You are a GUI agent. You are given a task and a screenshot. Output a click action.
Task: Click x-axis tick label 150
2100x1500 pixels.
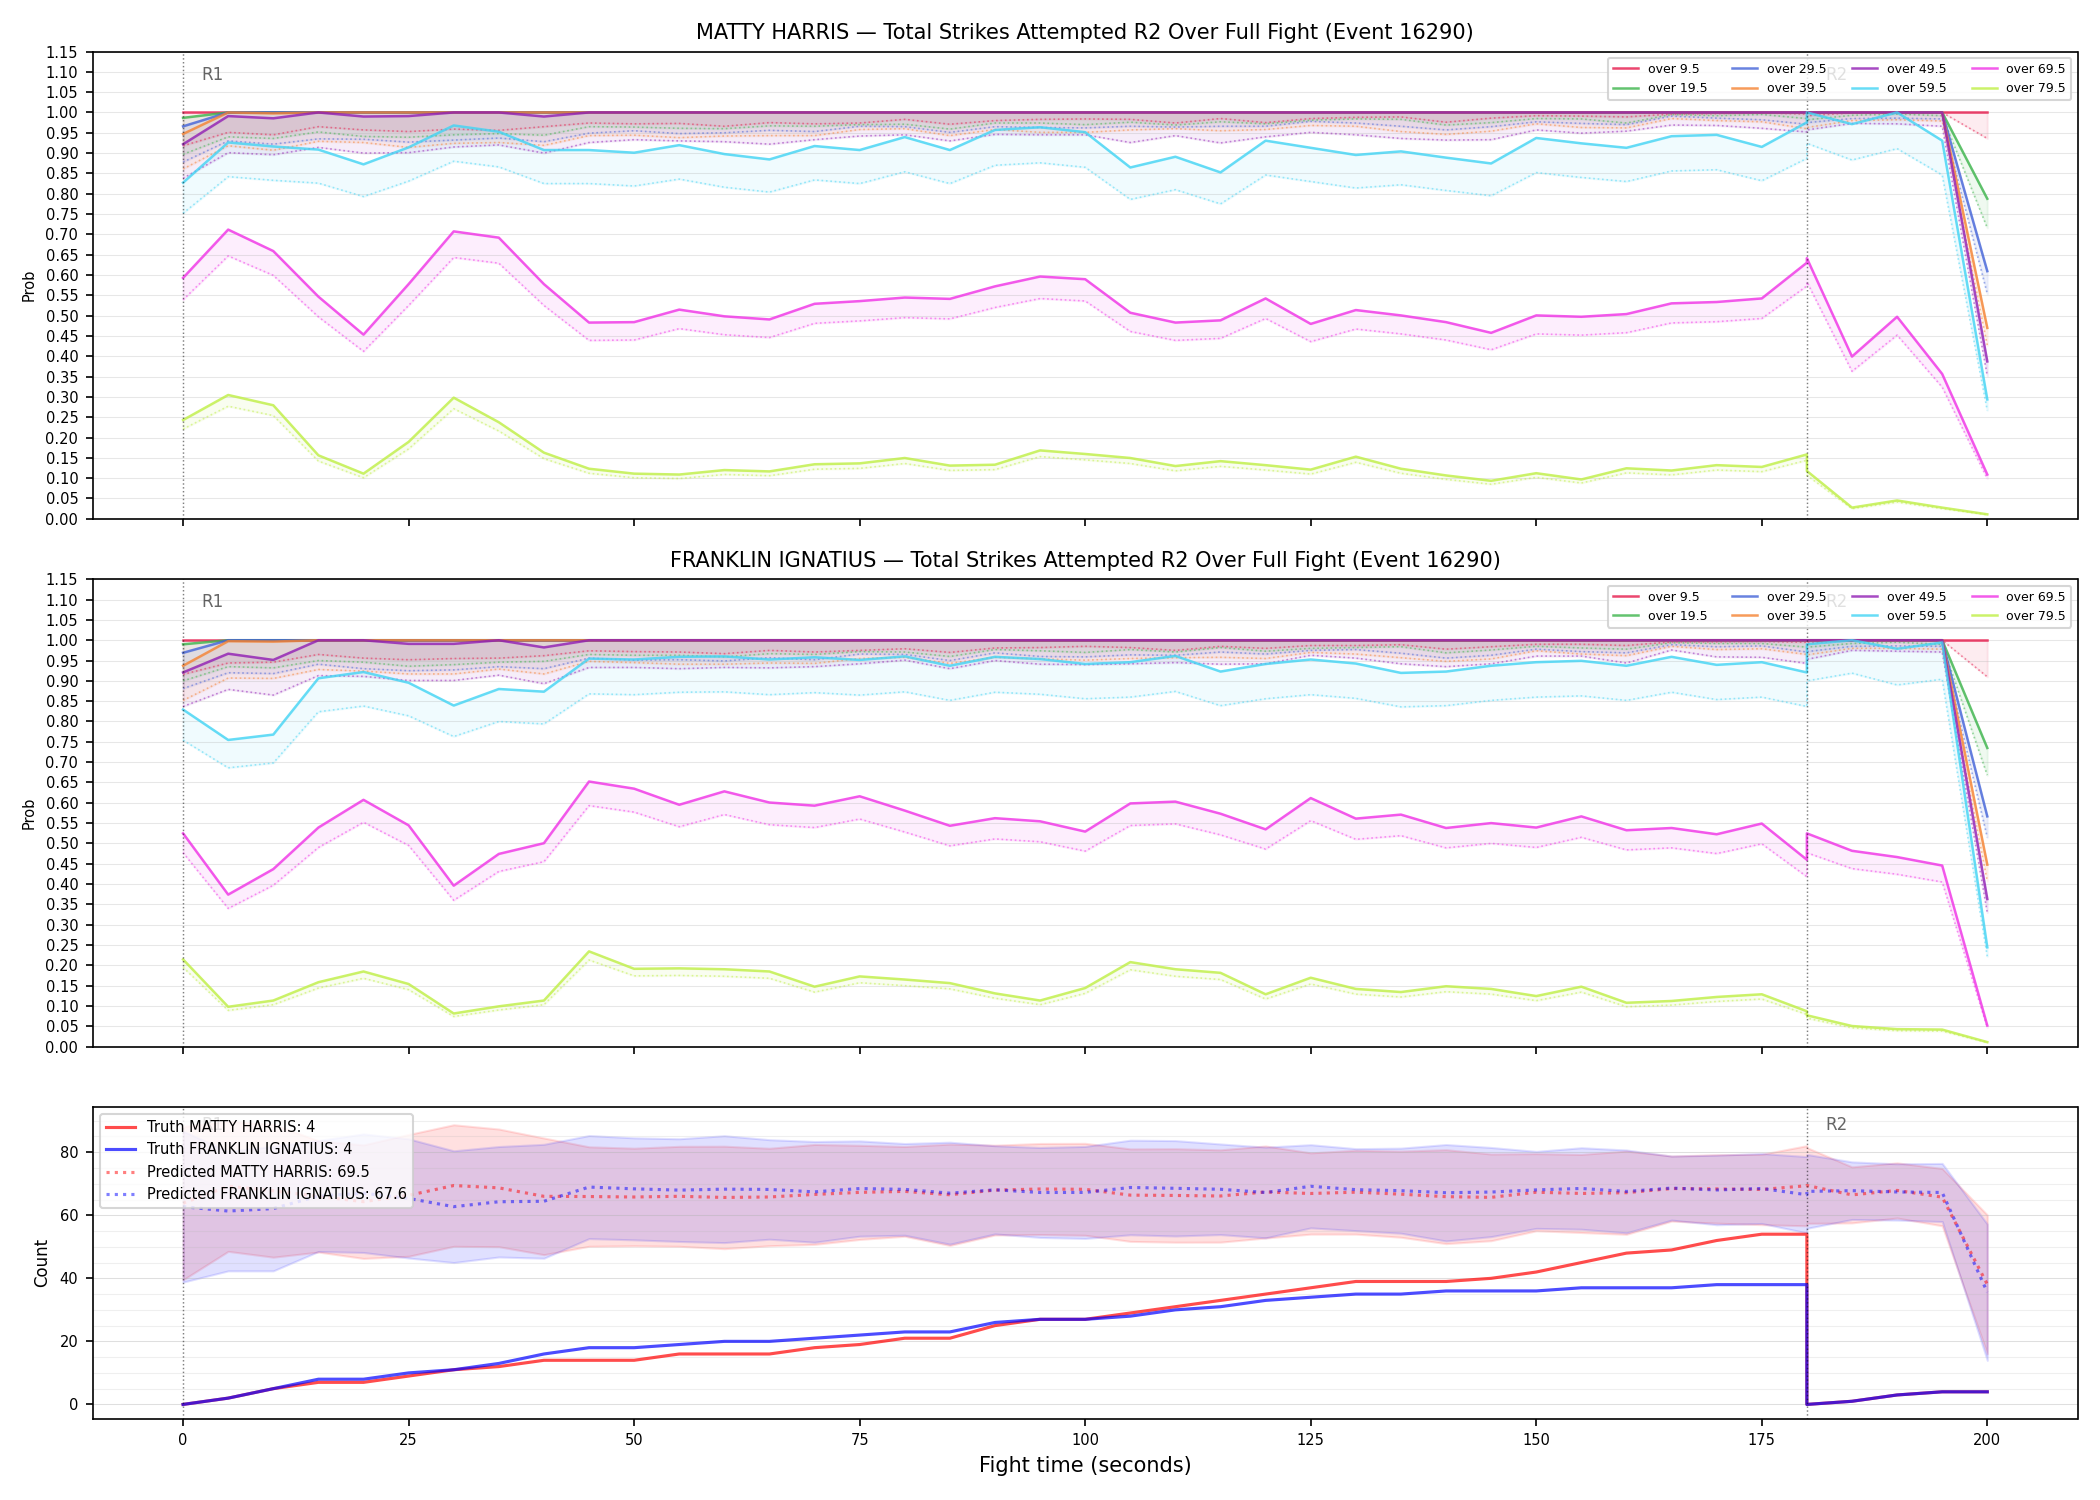pyautogui.click(x=1536, y=1440)
